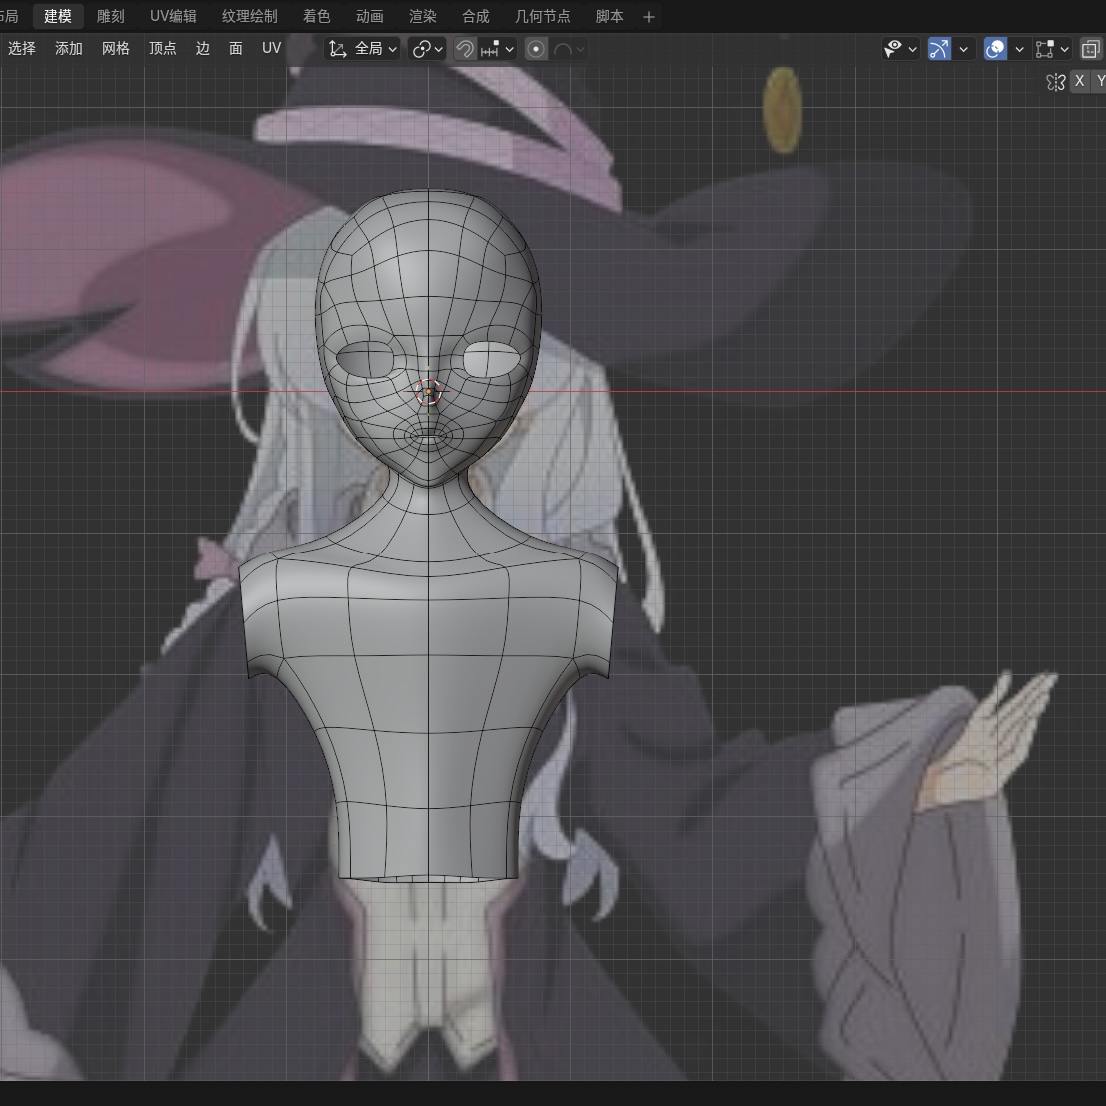Toggle X axis mirror
Image resolution: width=1106 pixels, height=1106 pixels.
coord(1079,81)
